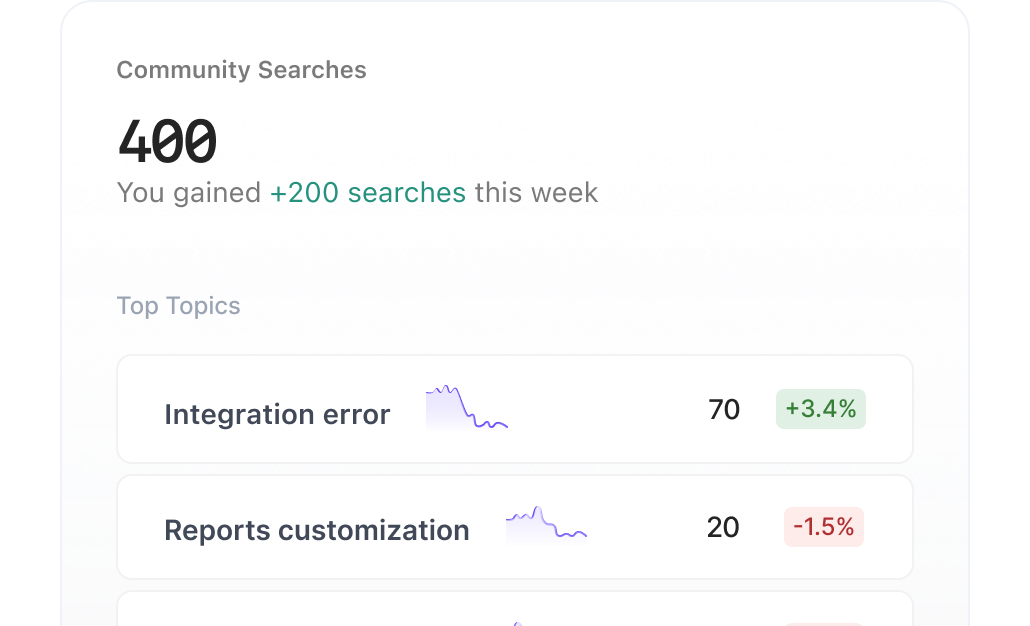
Task: Click the partially visible third row sparkline
Action: click(x=517, y=622)
